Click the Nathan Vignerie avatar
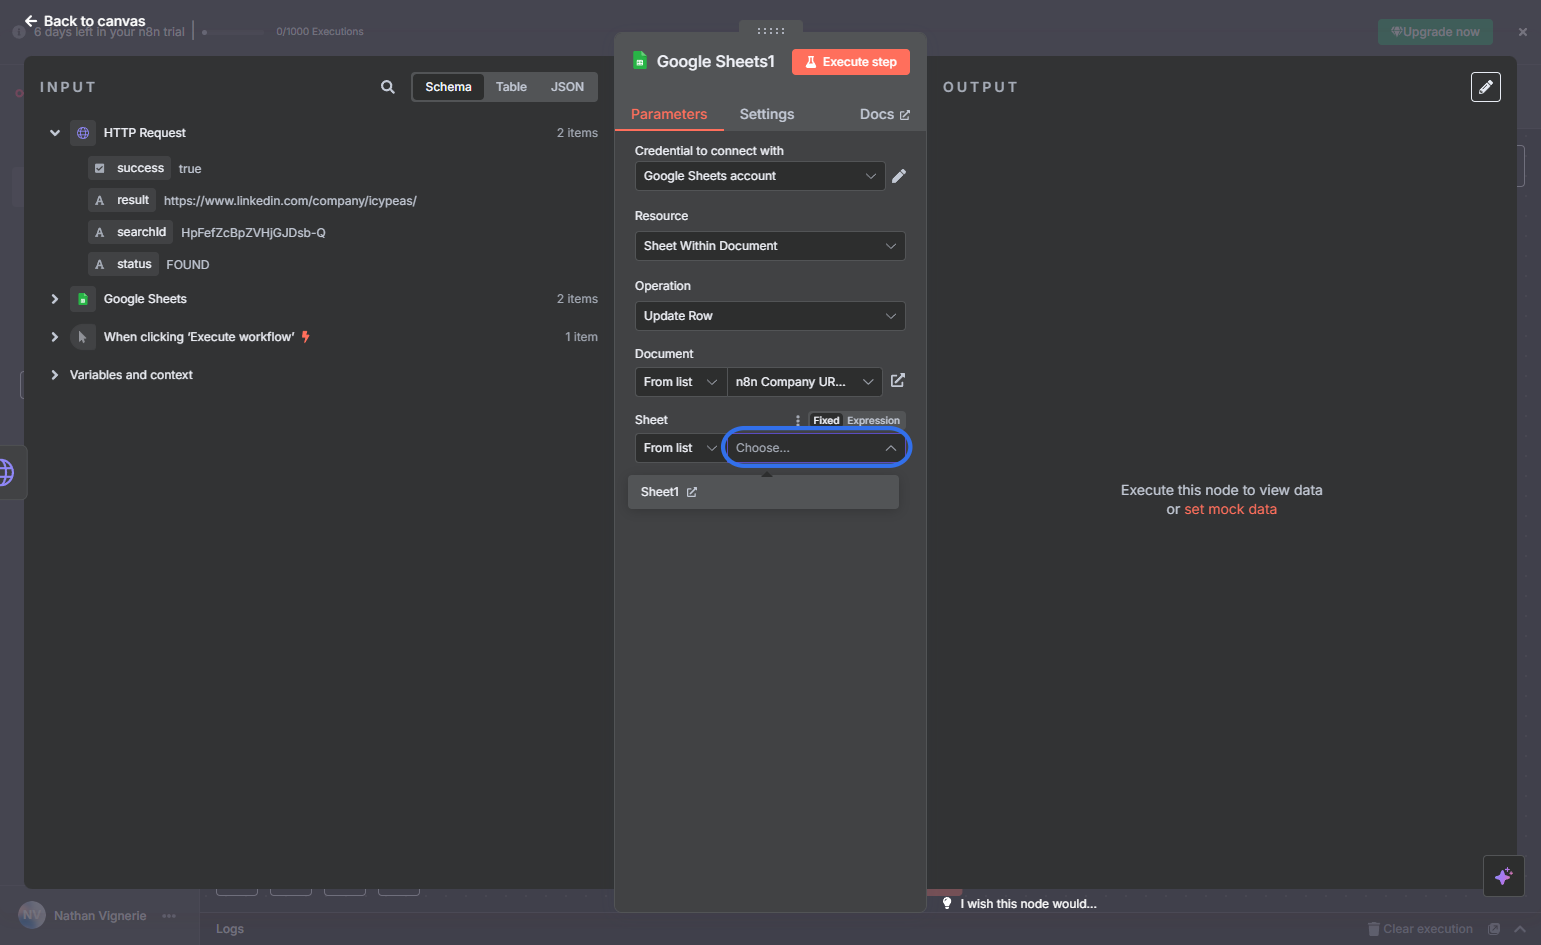The image size is (1541, 945). click(x=32, y=915)
